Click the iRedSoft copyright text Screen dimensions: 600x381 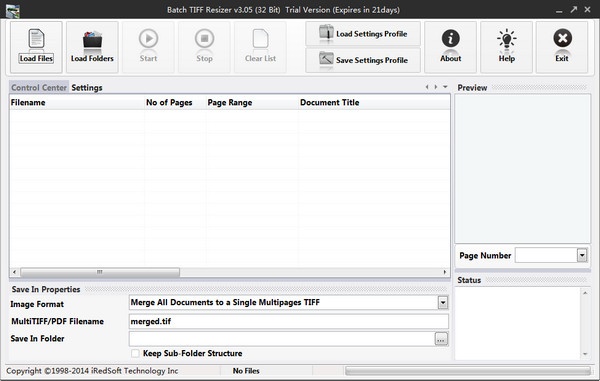[92, 371]
